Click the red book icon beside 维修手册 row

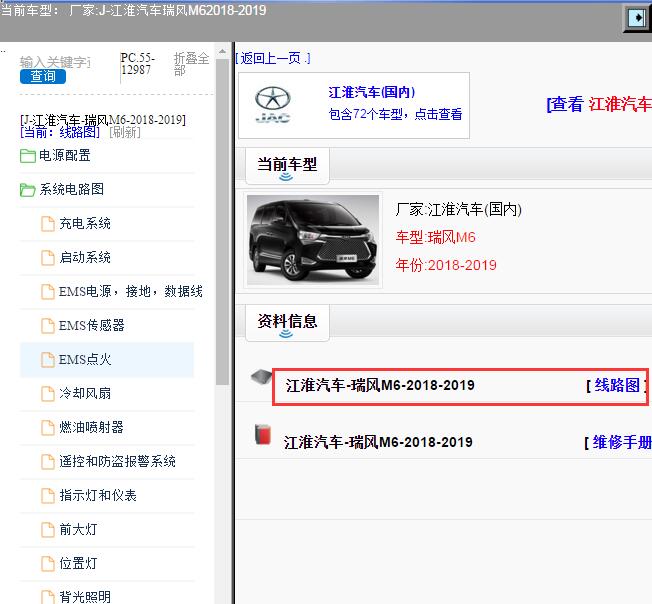coord(263,435)
